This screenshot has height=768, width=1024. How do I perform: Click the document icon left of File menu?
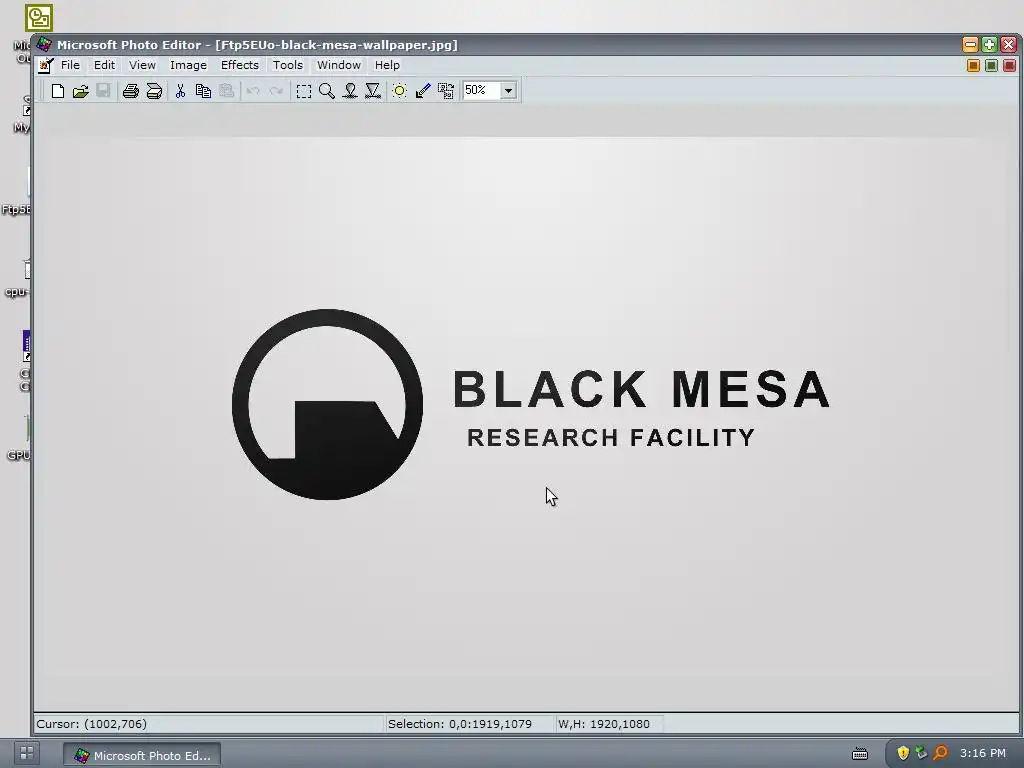coord(45,65)
